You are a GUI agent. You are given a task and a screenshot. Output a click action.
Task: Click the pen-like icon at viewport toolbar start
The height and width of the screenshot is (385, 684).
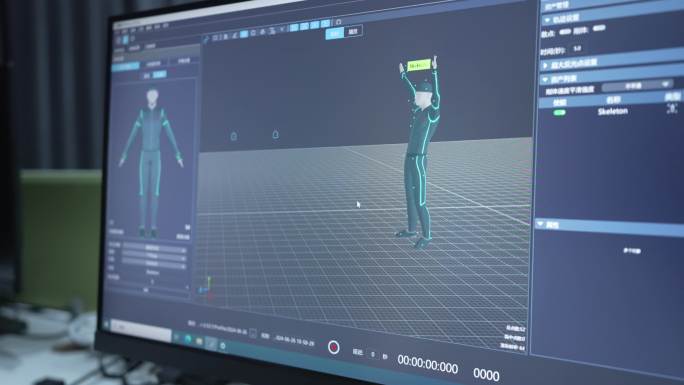tap(206, 39)
